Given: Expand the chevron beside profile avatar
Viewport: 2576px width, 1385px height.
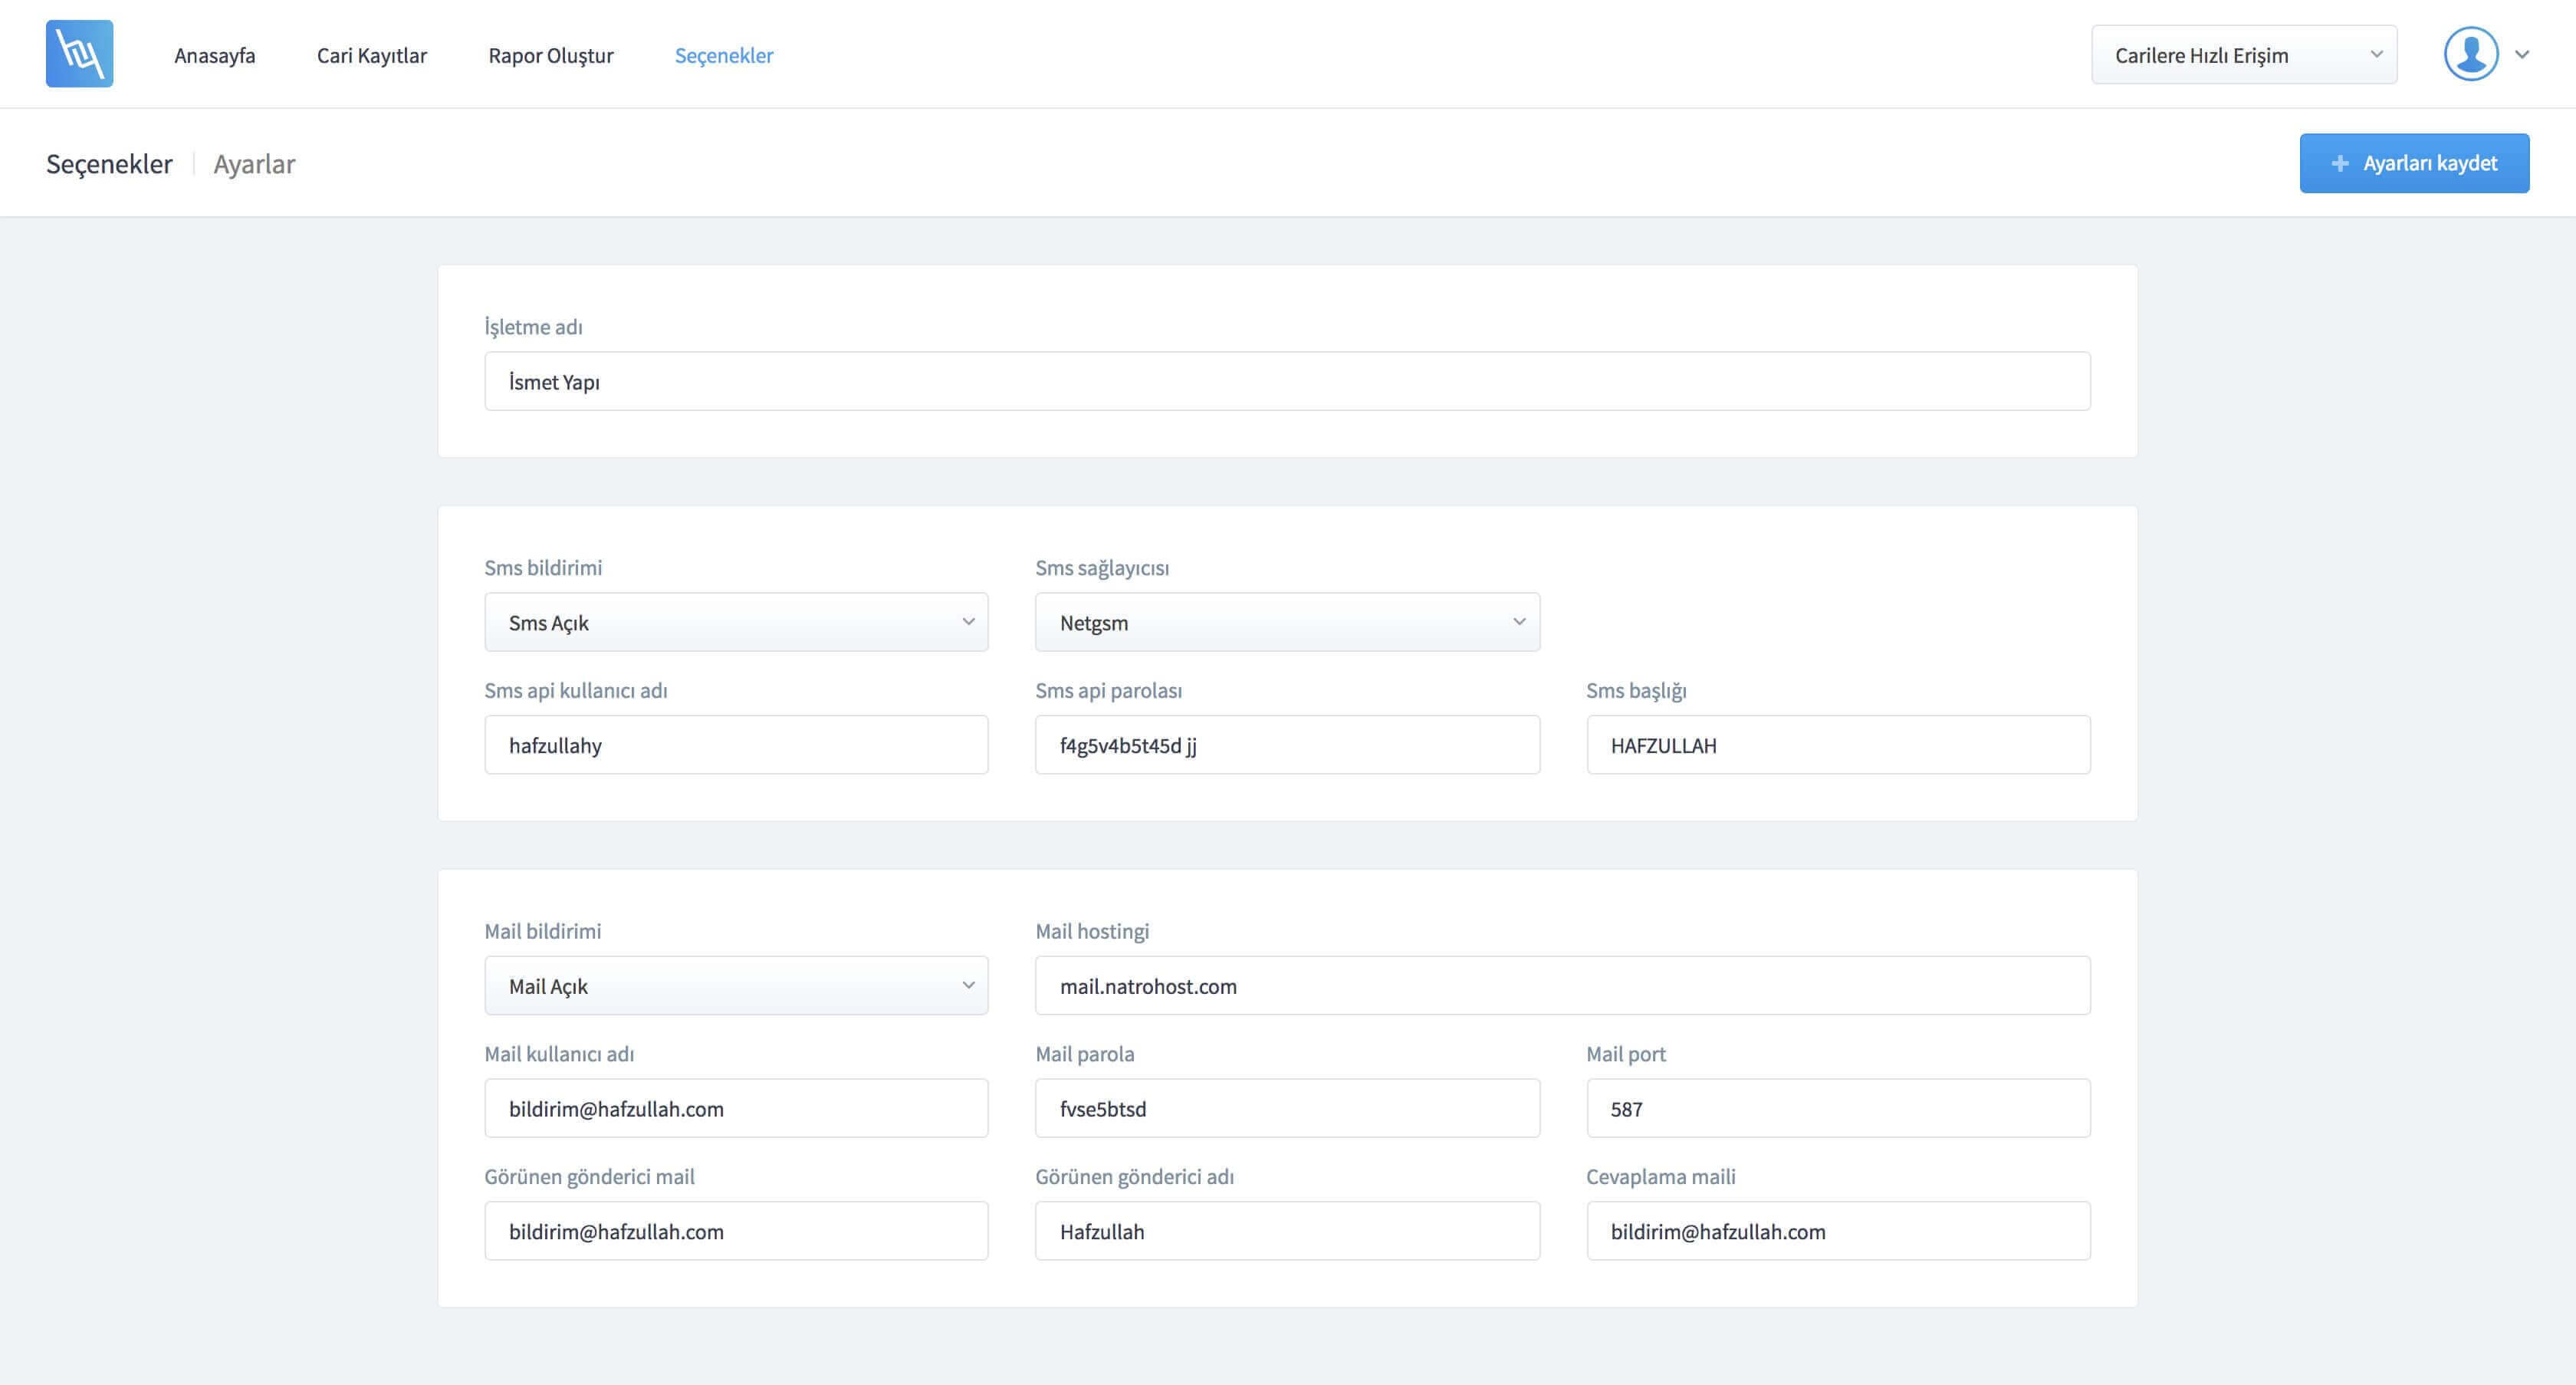Looking at the screenshot, I should click(x=2522, y=55).
